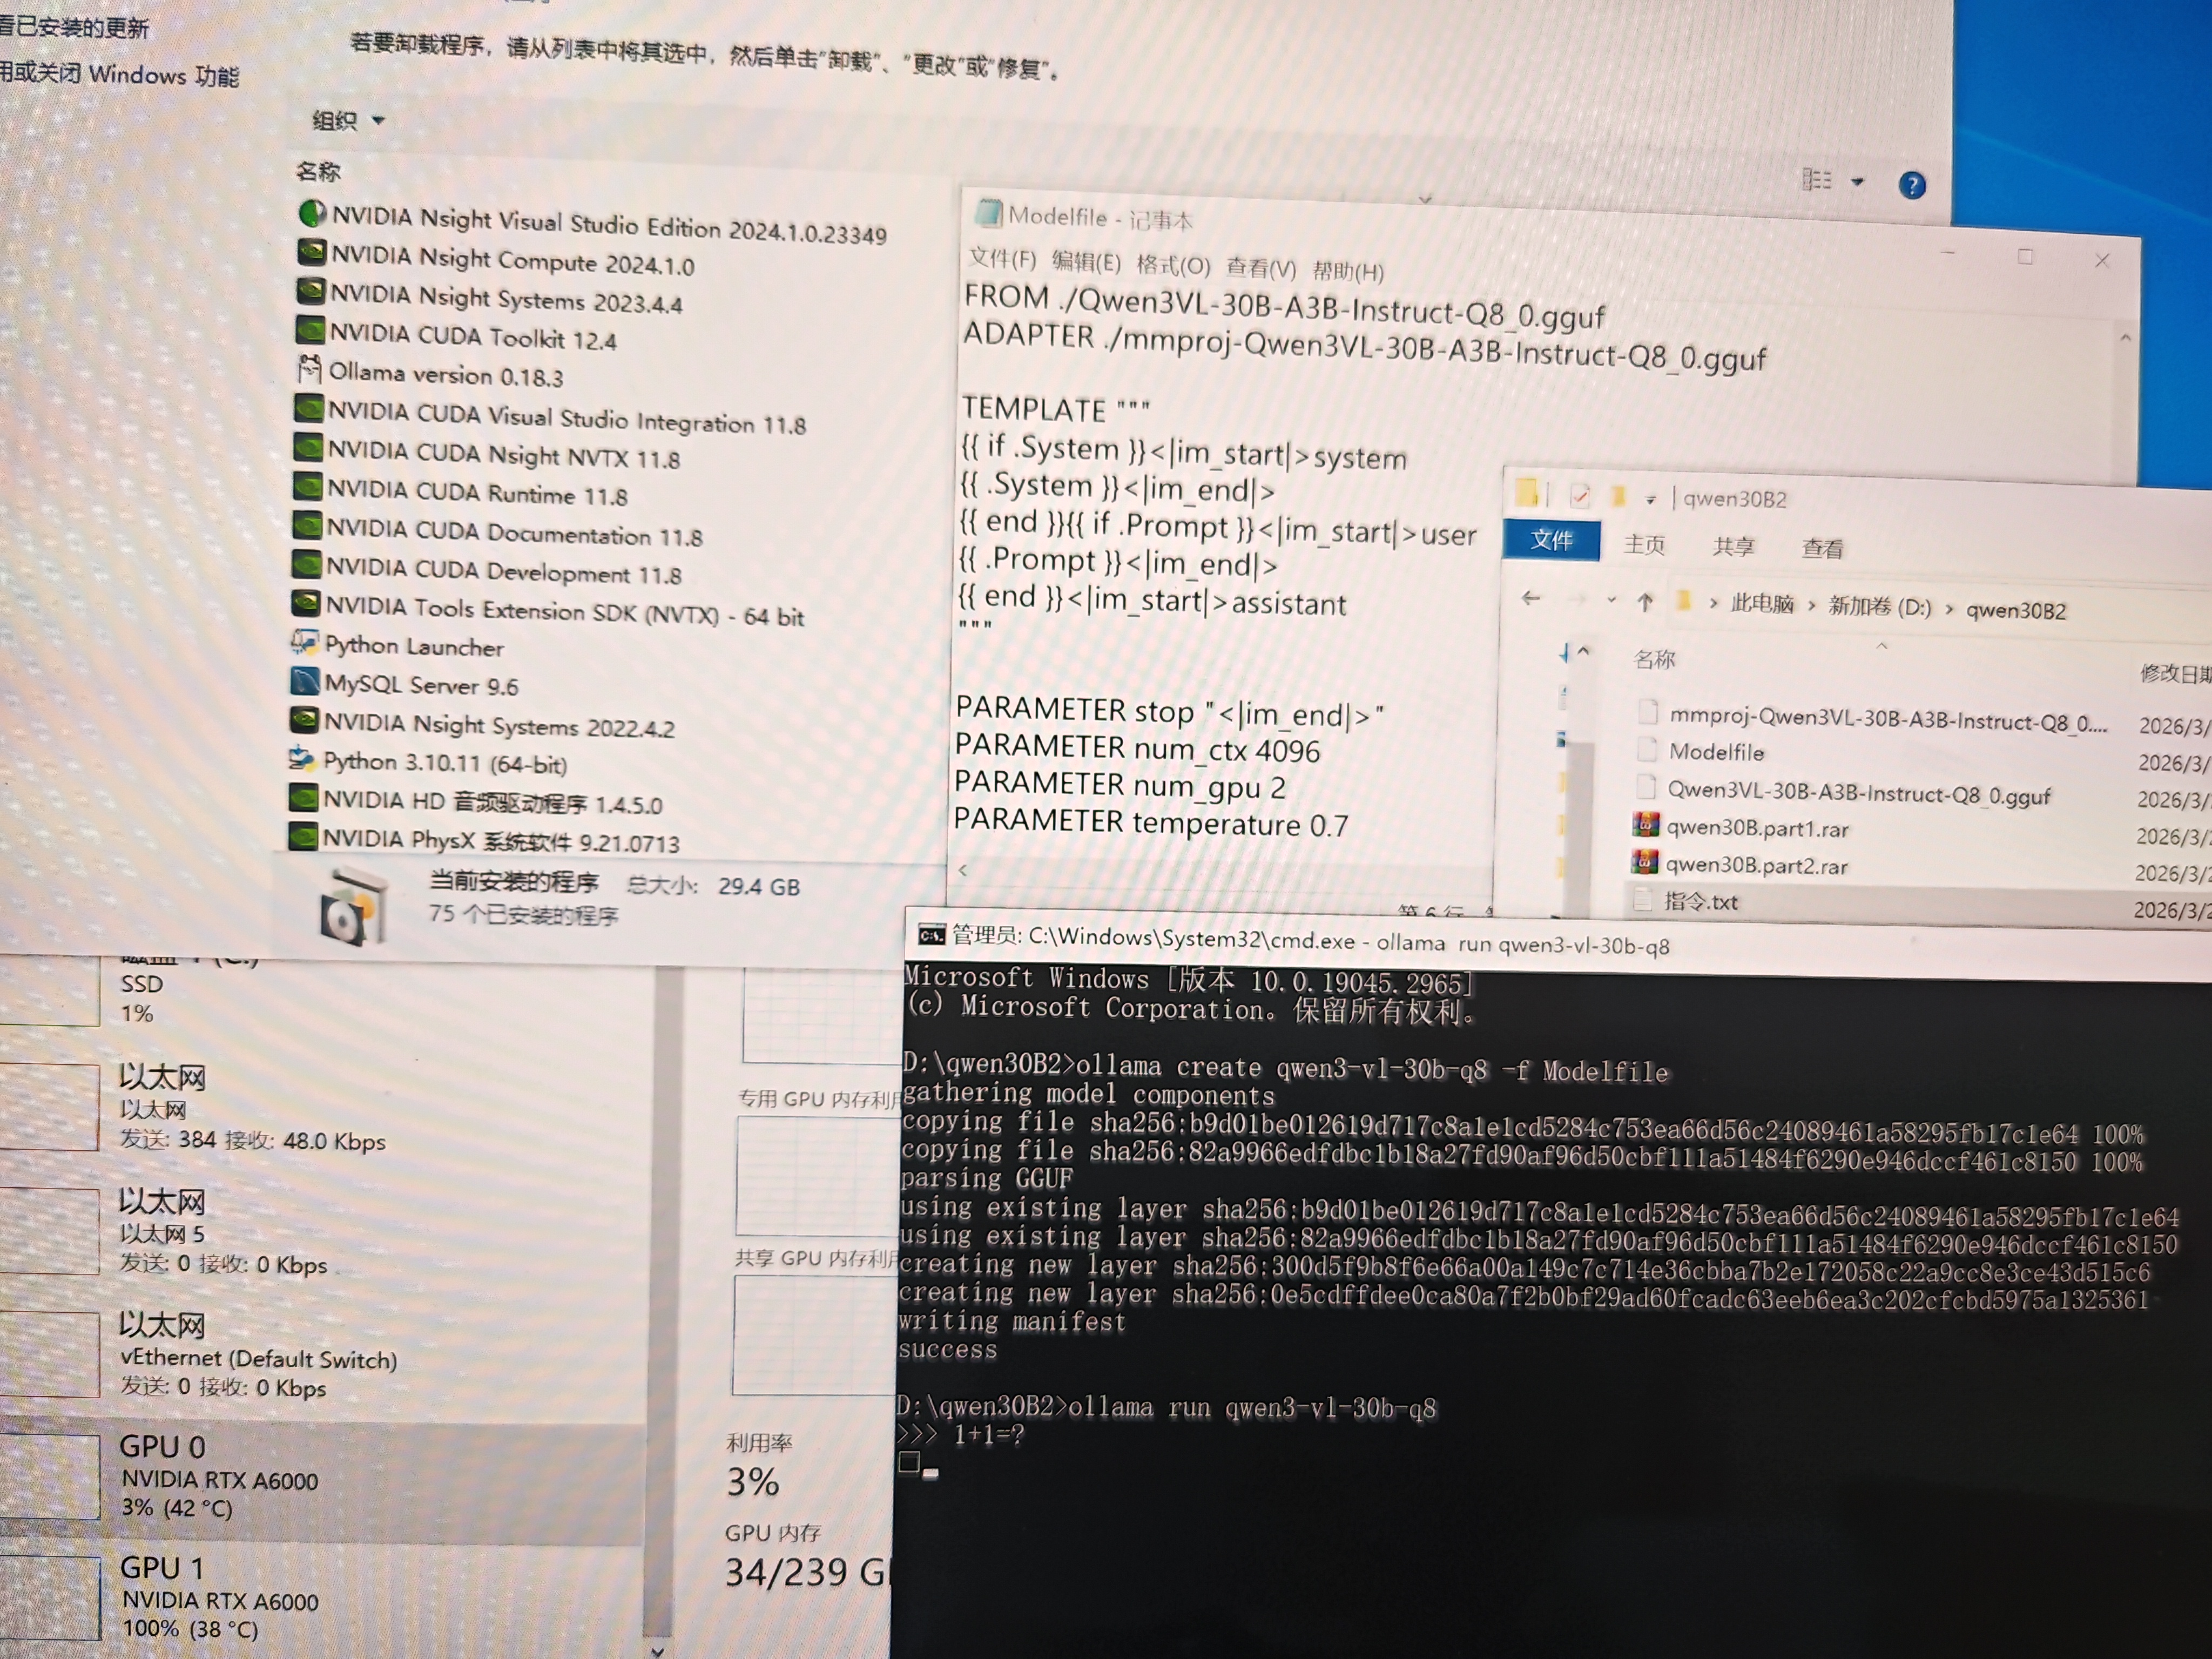This screenshot has width=2212, height=1659.
Task: Open the 文件(F) menu in Notepad
Action: click(x=1002, y=259)
